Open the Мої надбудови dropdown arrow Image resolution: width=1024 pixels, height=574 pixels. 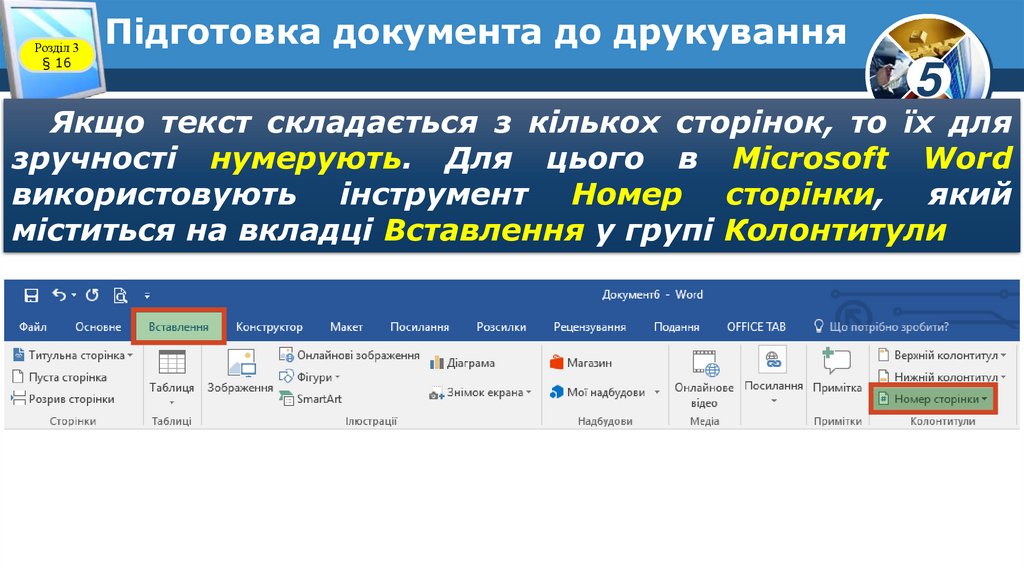[657, 392]
